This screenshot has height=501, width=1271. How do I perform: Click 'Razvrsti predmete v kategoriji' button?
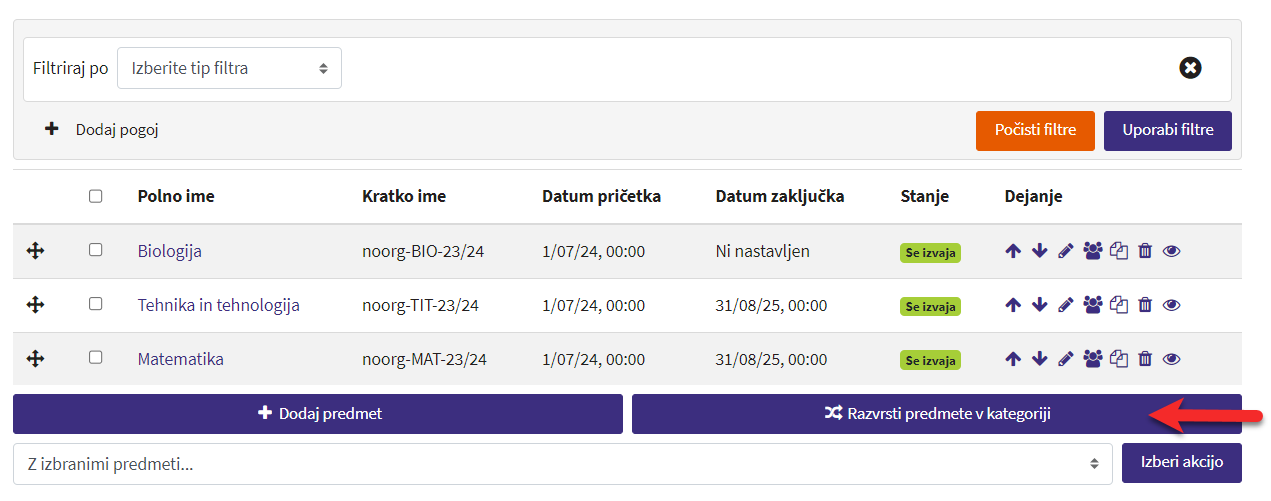point(936,413)
